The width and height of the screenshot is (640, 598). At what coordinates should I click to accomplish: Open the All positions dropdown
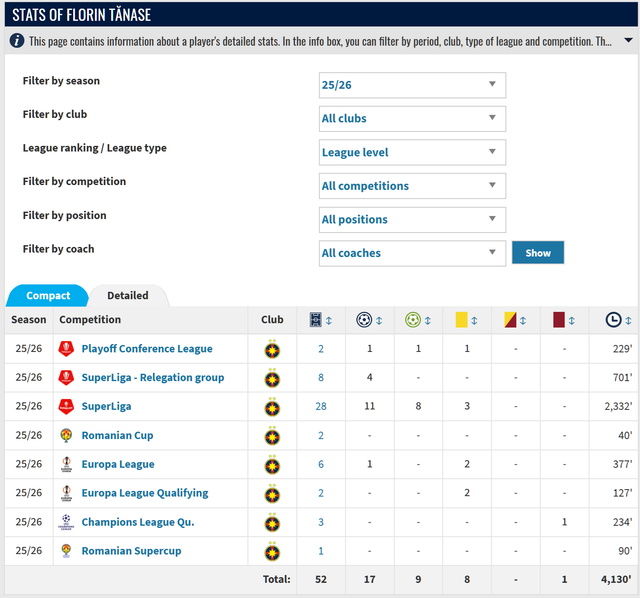click(412, 220)
